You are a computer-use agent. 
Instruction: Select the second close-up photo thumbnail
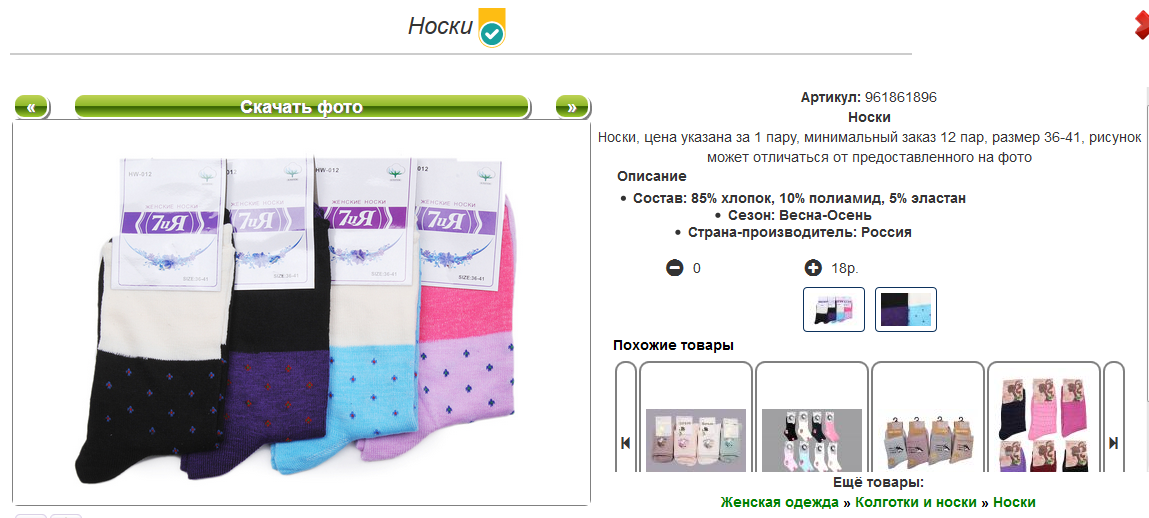tap(906, 309)
